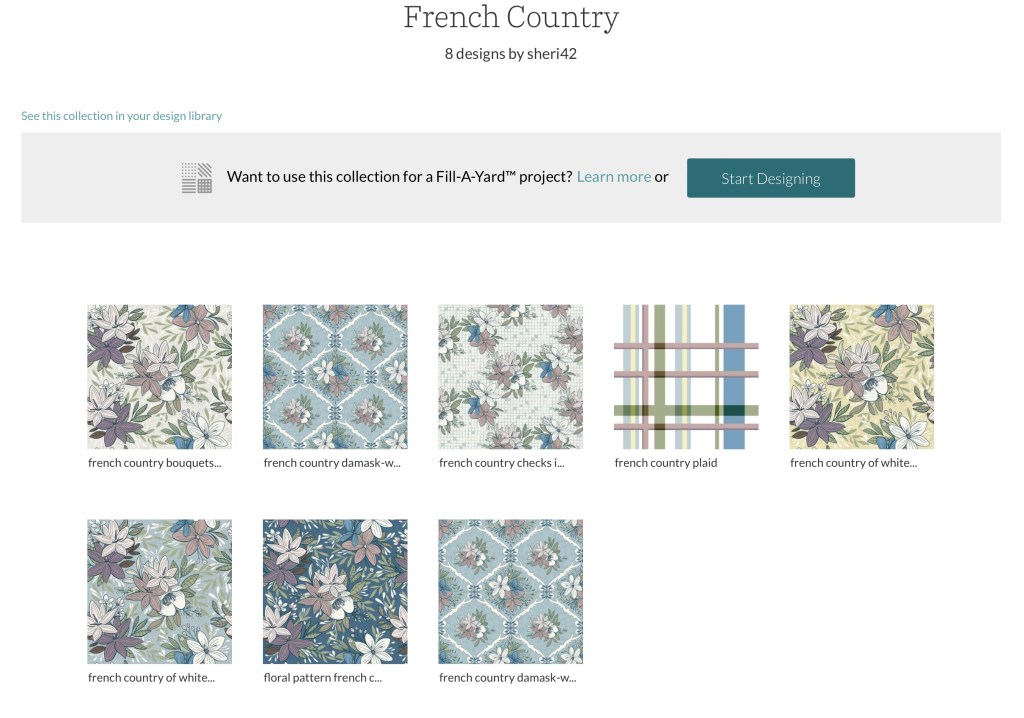Click the Fill-A-Yard grid pattern icon
Screen dimensions: 1024x718
(x=197, y=177)
